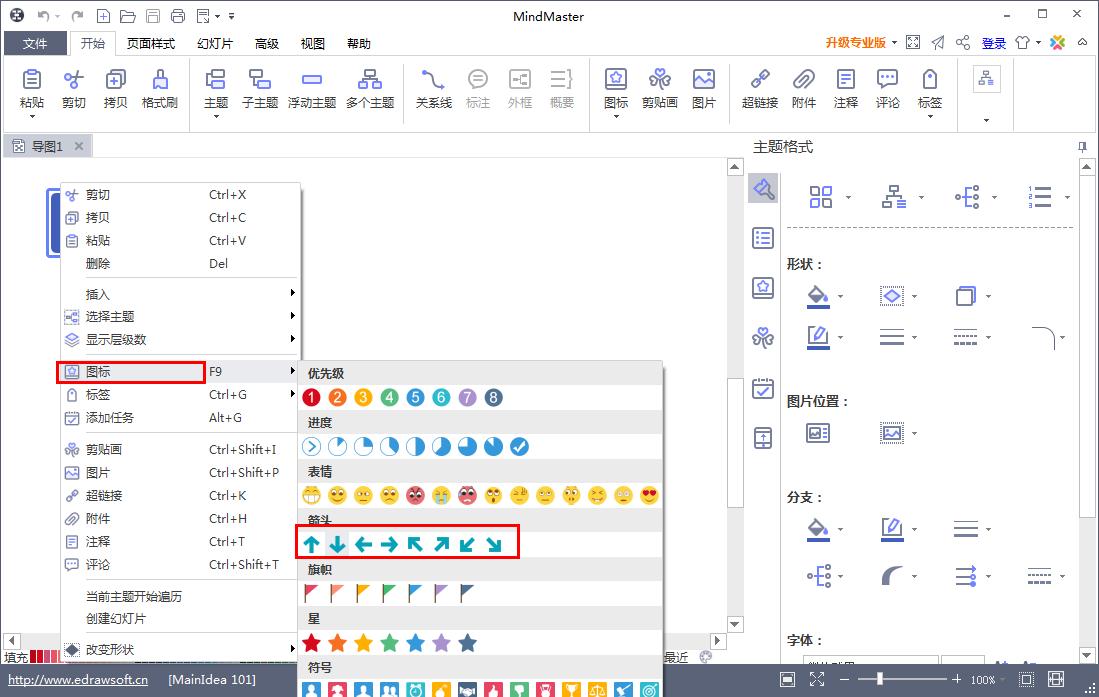The image size is (1099, 697).
Task: Expand the 显示层级数 submenu
Action: pos(180,339)
